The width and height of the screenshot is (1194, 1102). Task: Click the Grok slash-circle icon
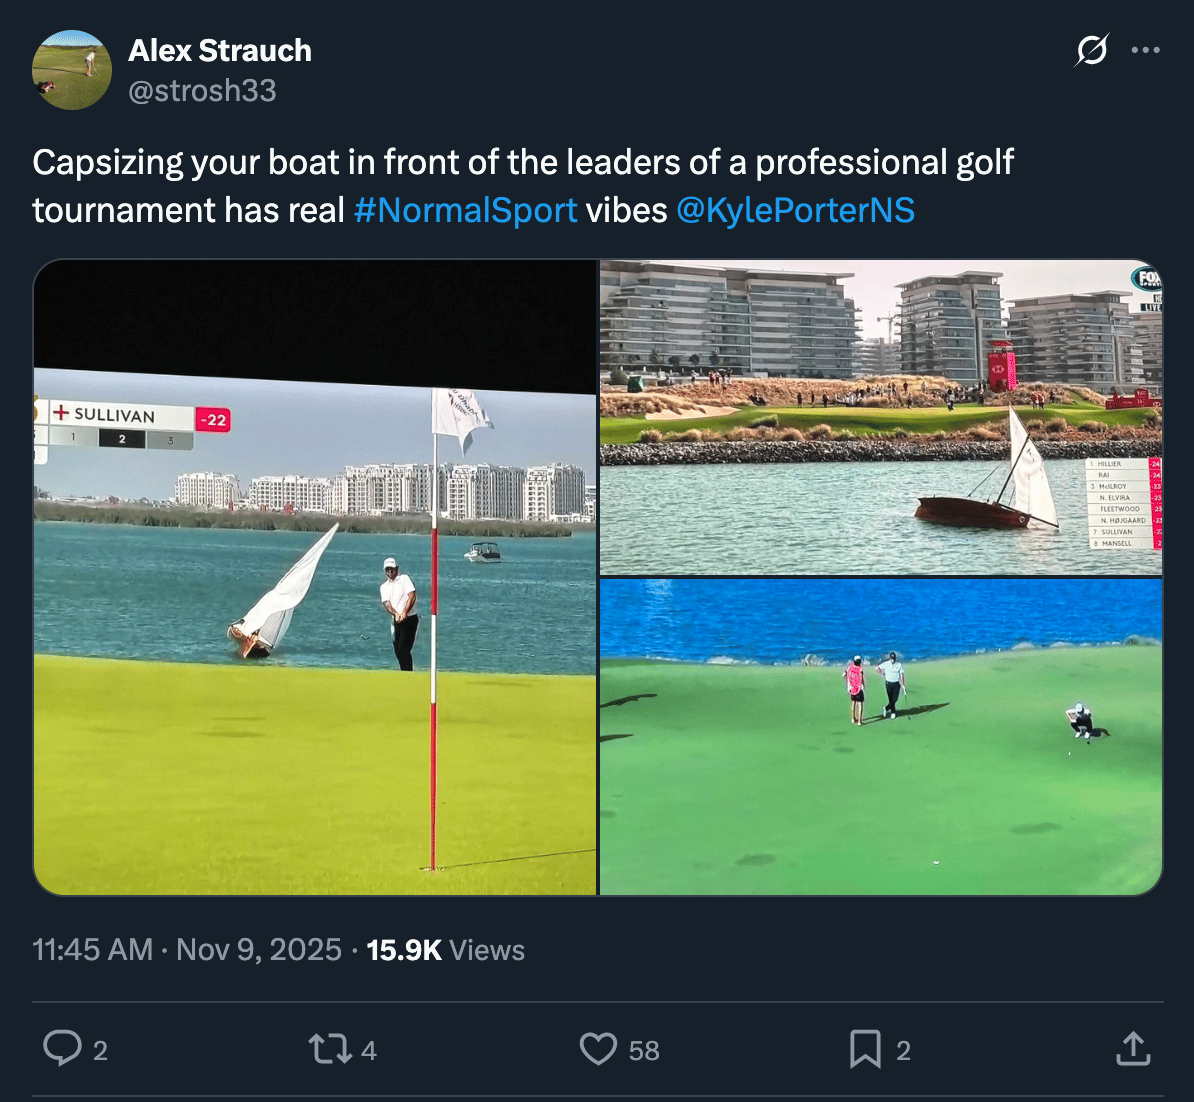(1092, 50)
